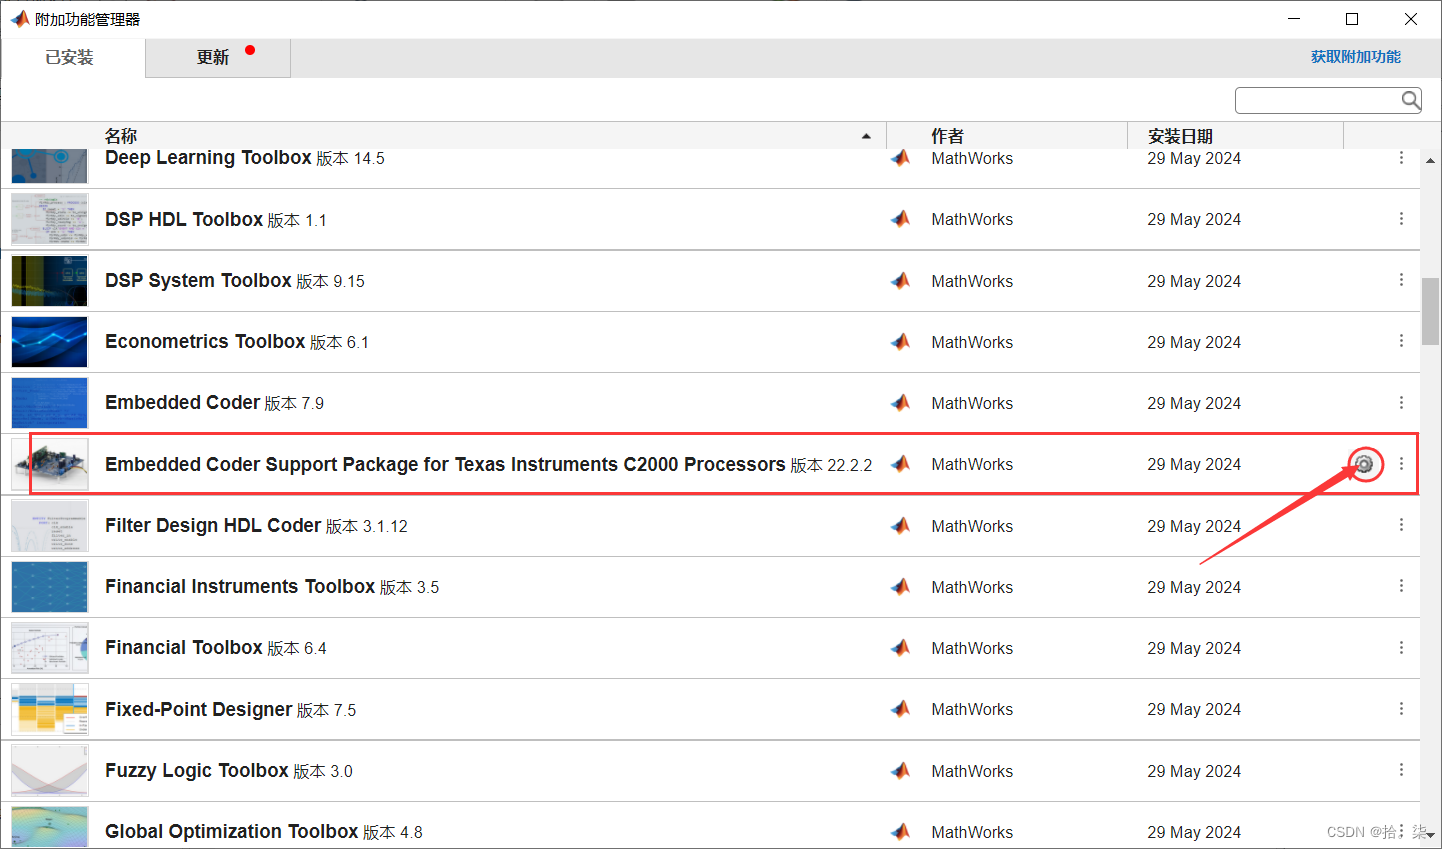Click MathWorks logo in Embedded Coder 7.9 row
The height and width of the screenshot is (849, 1442).
pos(901,403)
